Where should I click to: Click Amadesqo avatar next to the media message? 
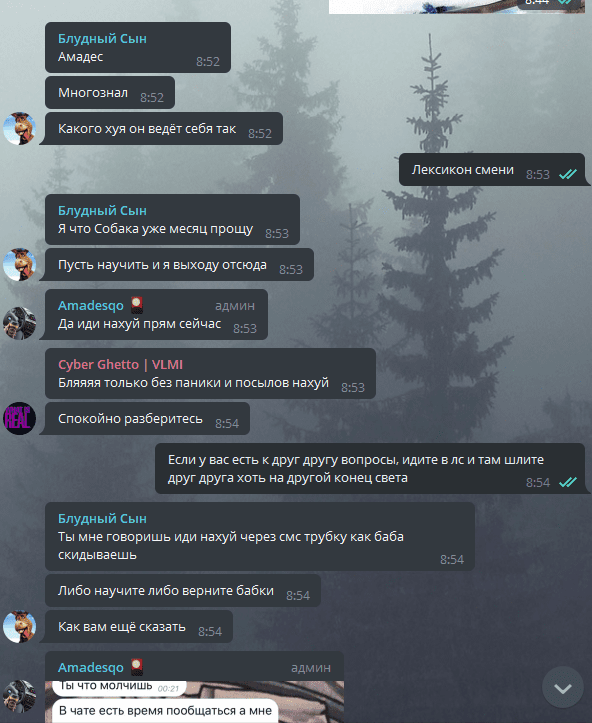point(19,696)
